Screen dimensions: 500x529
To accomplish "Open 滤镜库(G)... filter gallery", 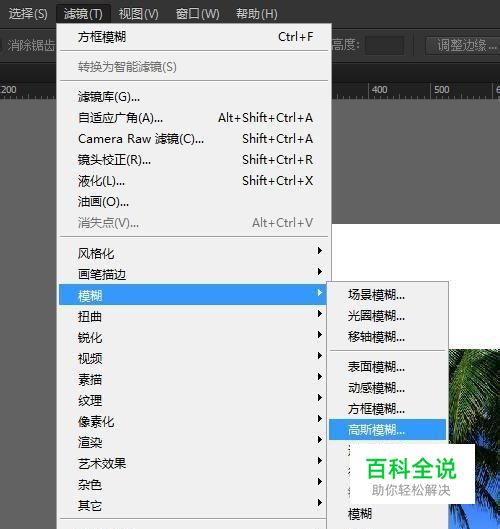I will click(x=194, y=97).
